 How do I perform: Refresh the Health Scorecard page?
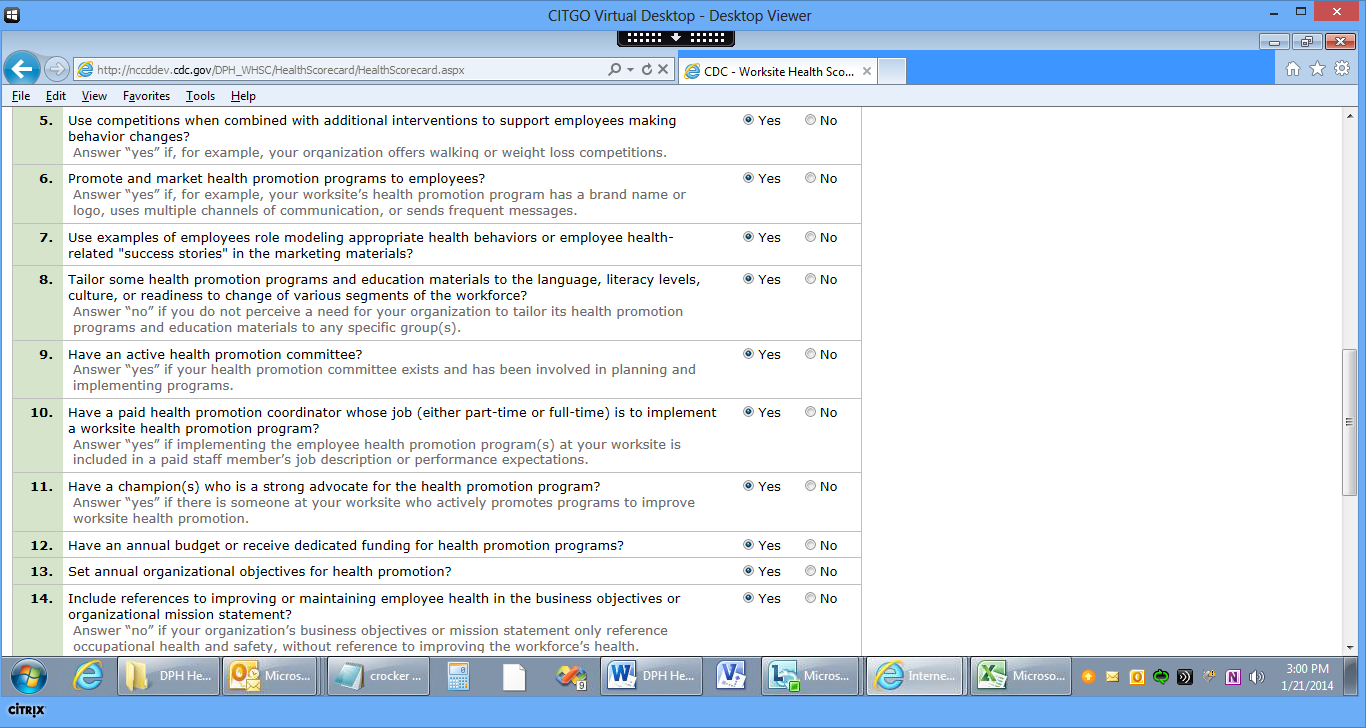pyautogui.click(x=647, y=70)
